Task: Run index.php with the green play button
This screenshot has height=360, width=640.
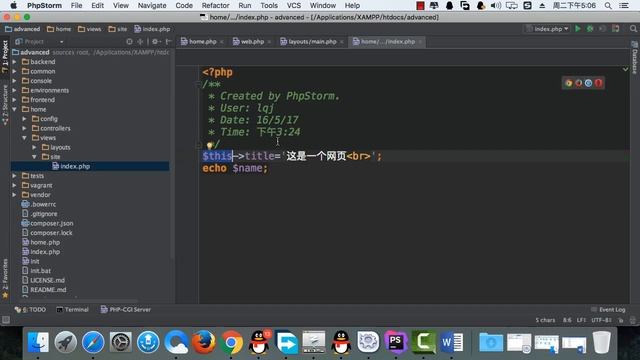Action: (x=578, y=29)
